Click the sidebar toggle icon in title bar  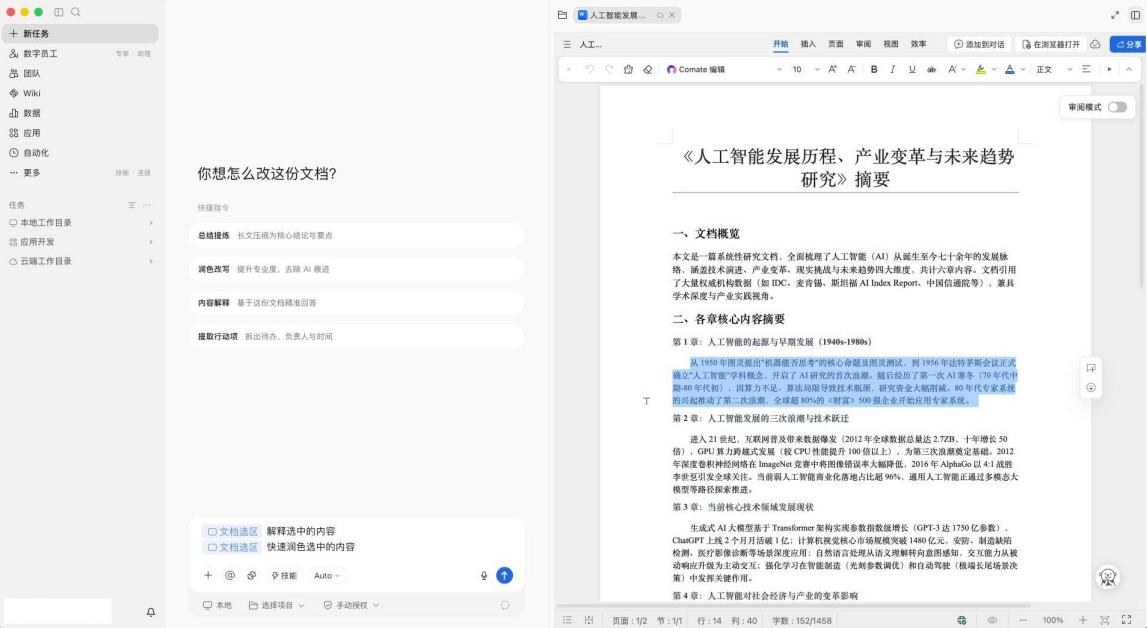click(x=59, y=12)
